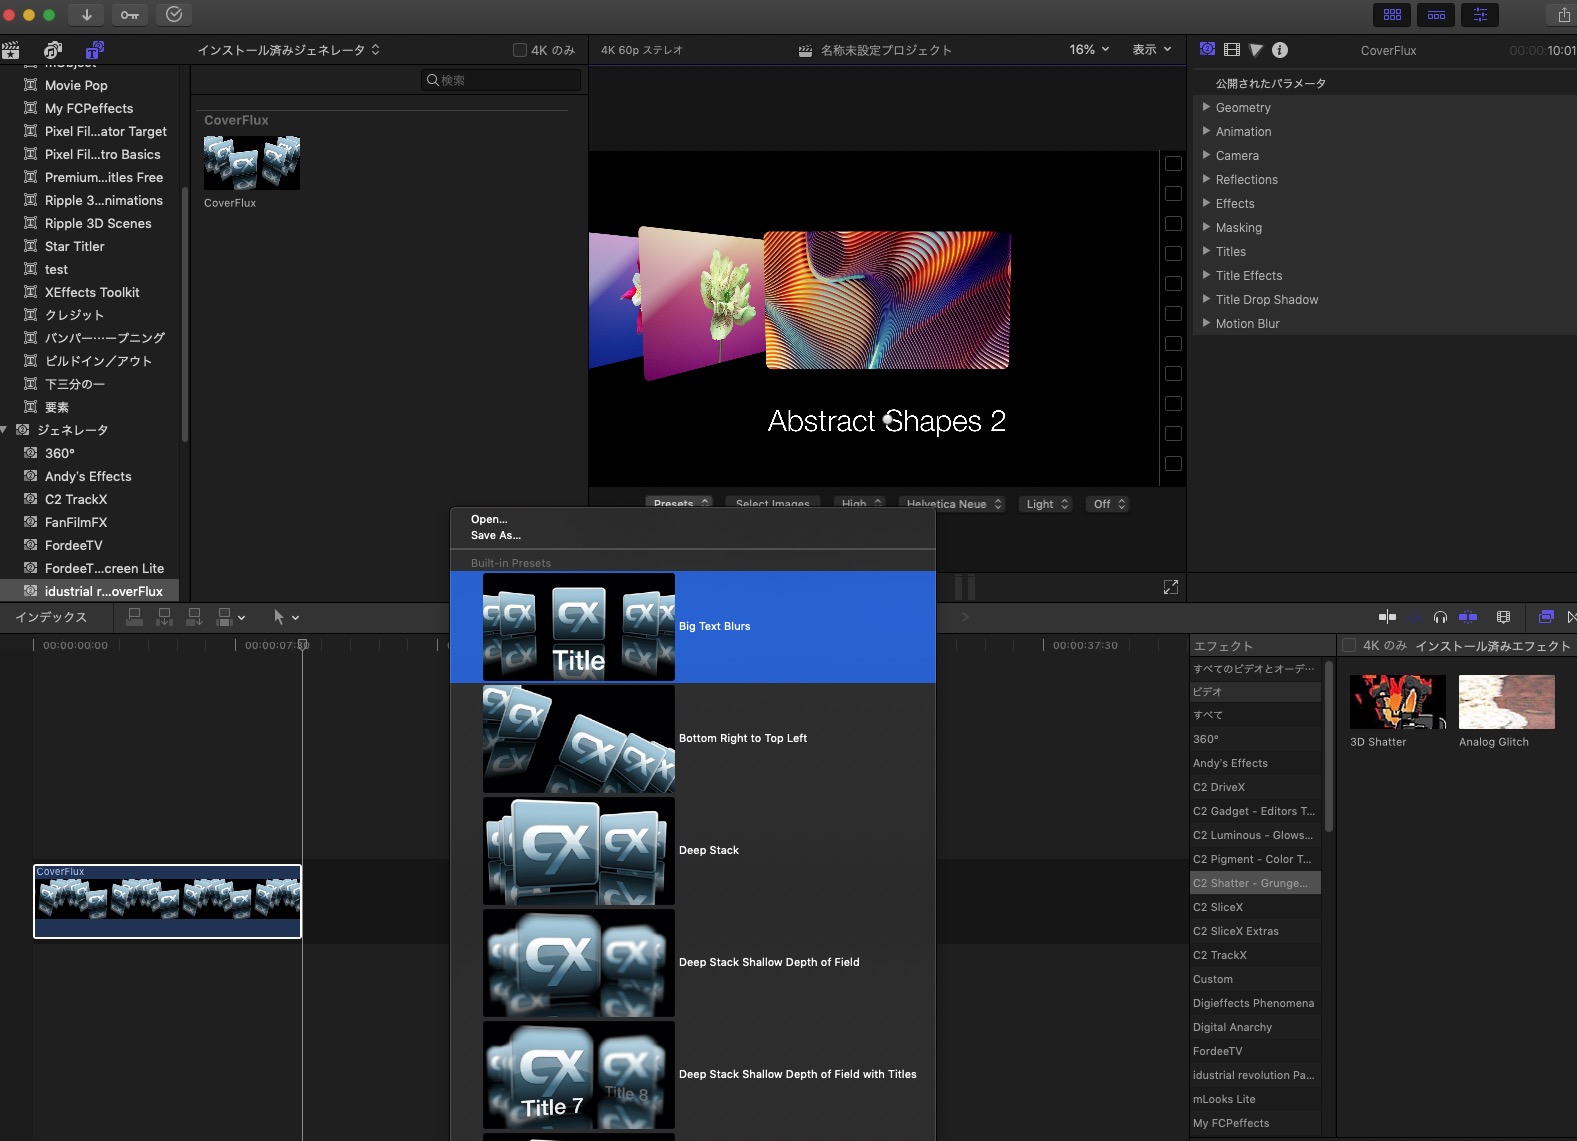Image resolution: width=1577 pixels, height=1141 pixels.
Task: Open the Titles and Generators sidebar
Action: [x=94, y=50]
